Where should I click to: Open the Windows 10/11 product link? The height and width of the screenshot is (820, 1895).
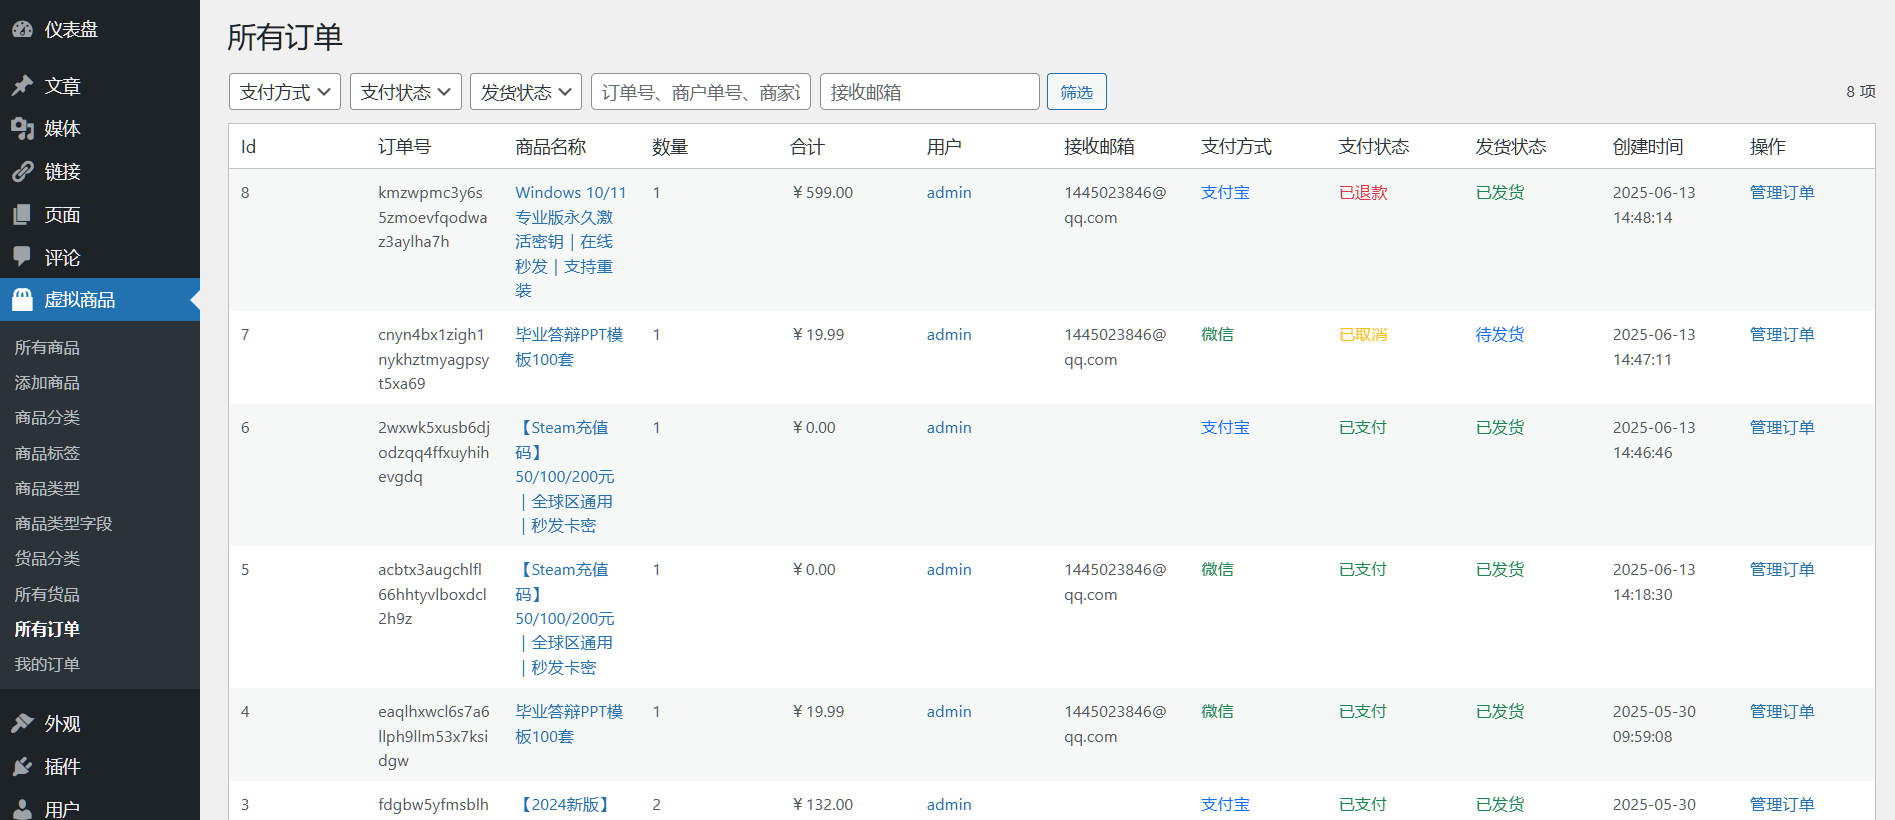(x=571, y=241)
